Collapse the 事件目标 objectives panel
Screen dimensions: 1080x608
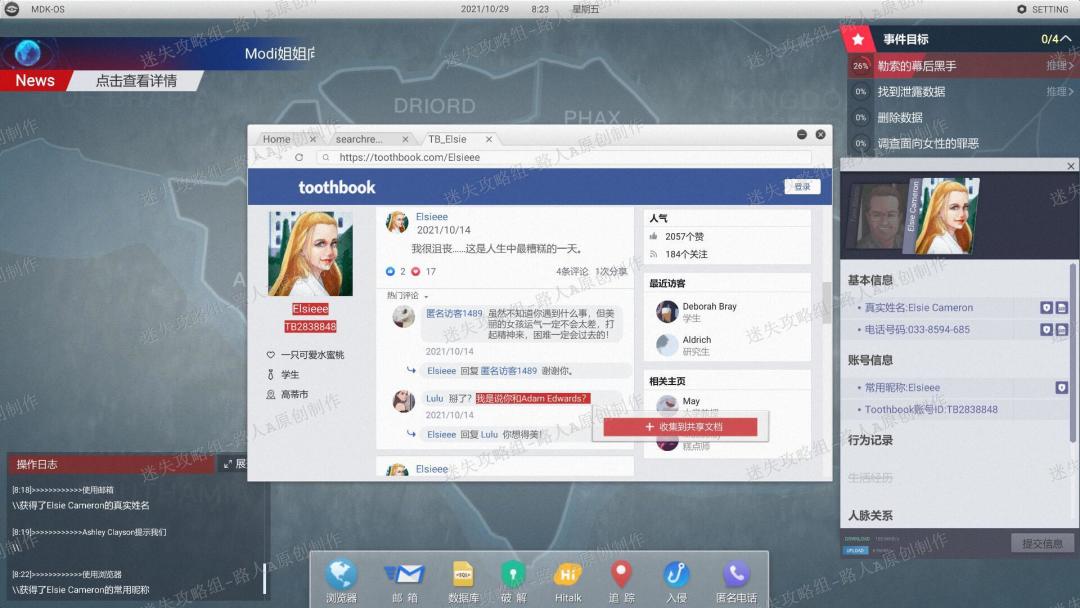click(x=1066, y=39)
